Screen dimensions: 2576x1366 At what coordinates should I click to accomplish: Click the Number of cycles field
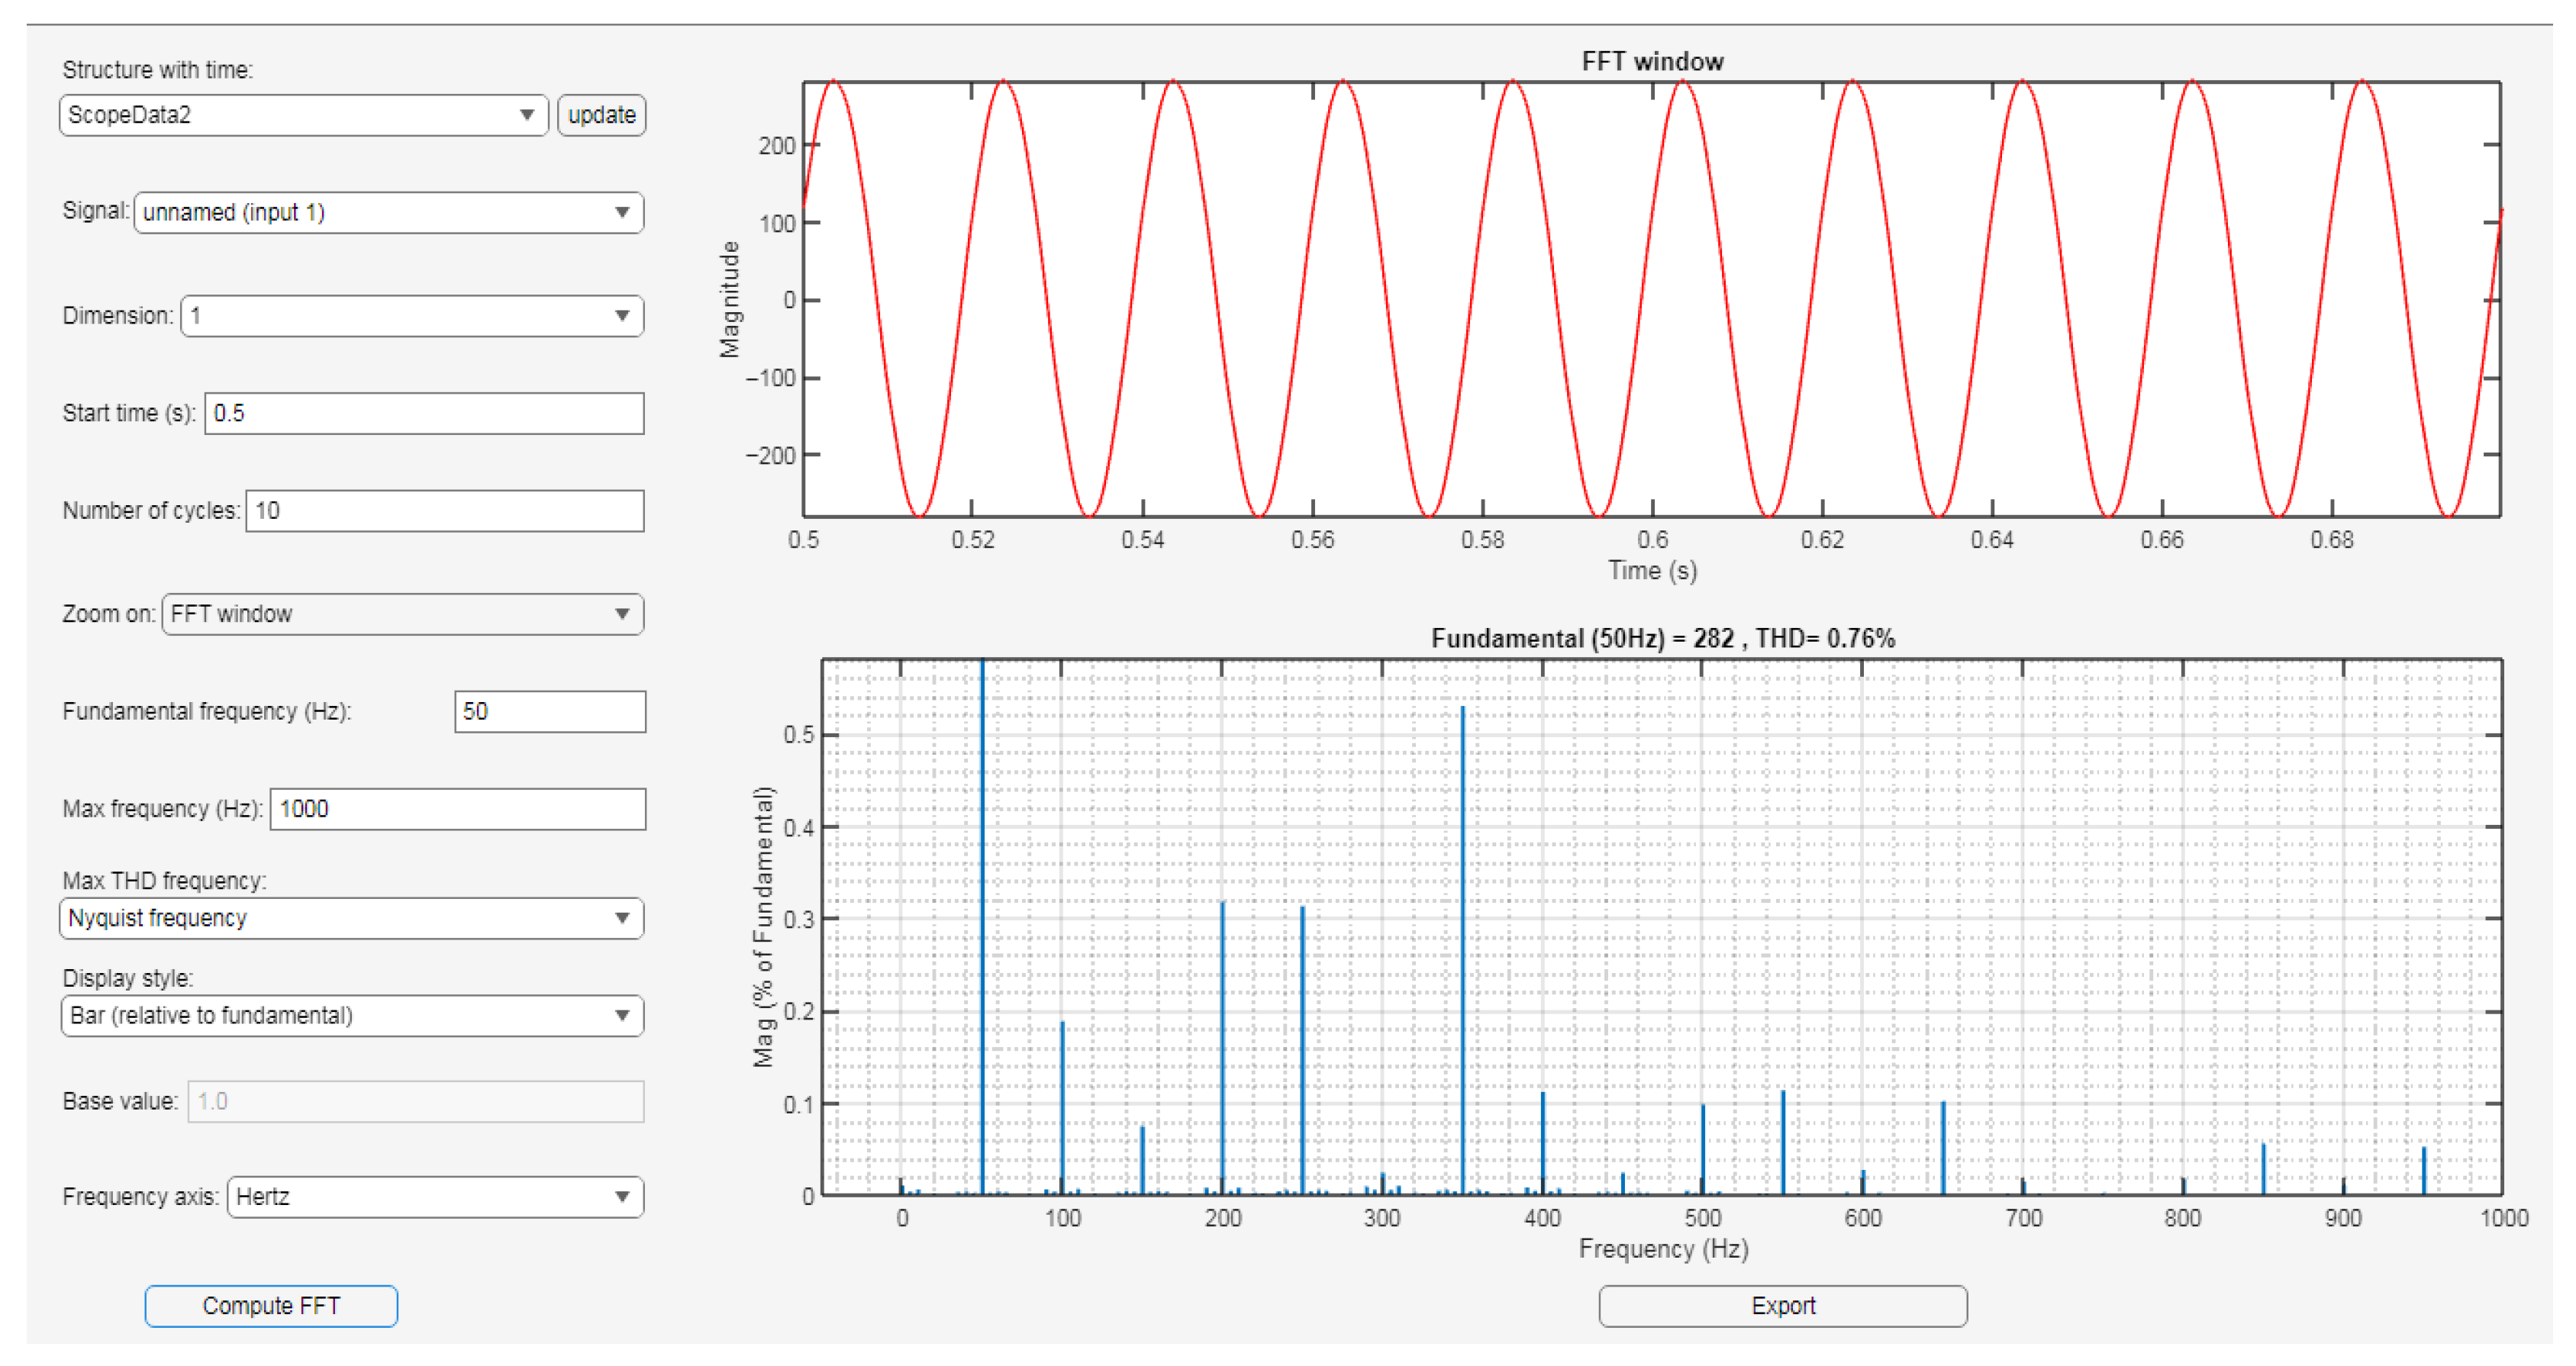[444, 511]
